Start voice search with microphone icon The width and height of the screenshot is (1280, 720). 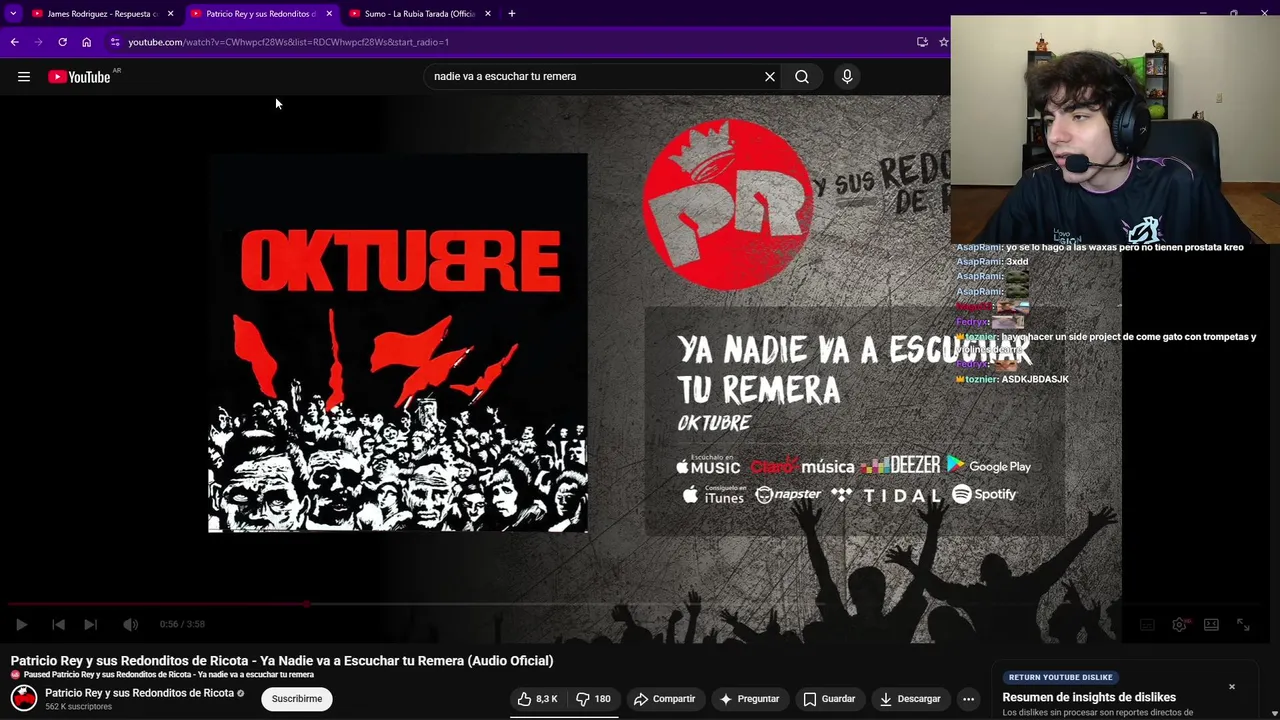(847, 76)
